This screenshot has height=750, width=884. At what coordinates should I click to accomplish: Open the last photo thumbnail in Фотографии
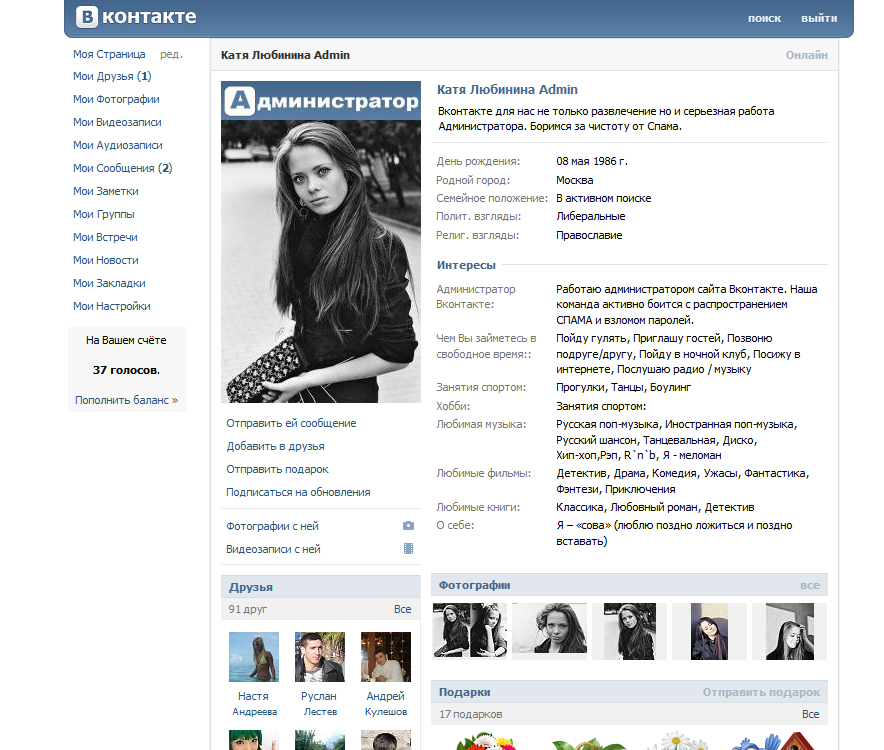[x=789, y=631]
